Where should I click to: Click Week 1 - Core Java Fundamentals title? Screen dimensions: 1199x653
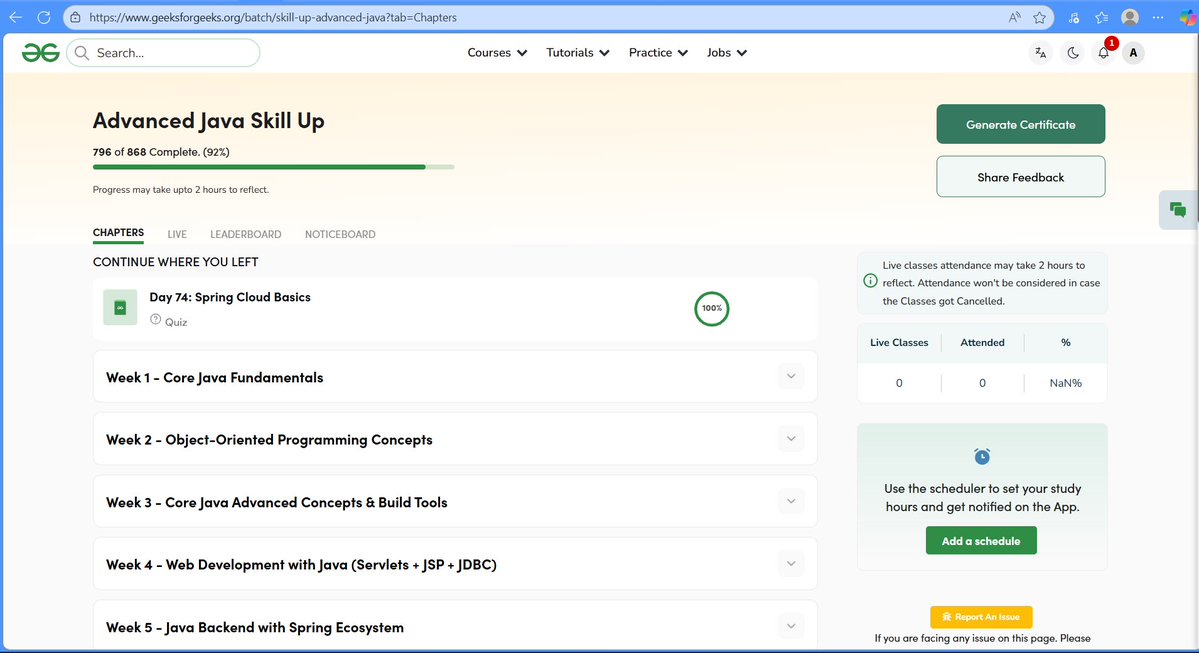pos(215,377)
